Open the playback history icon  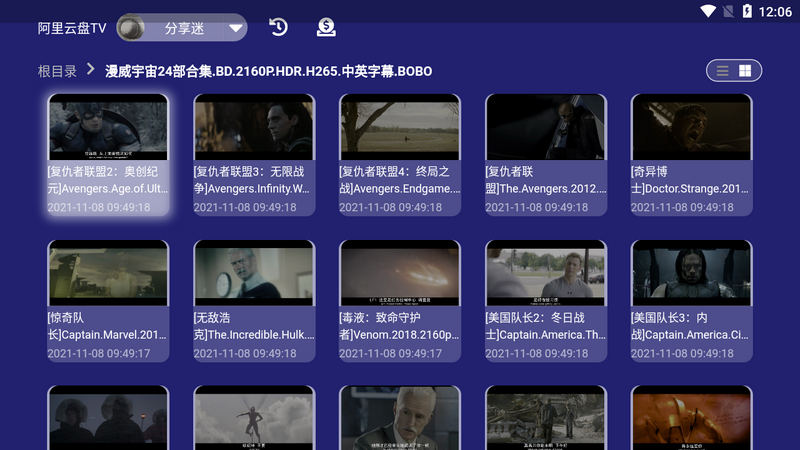278,27
